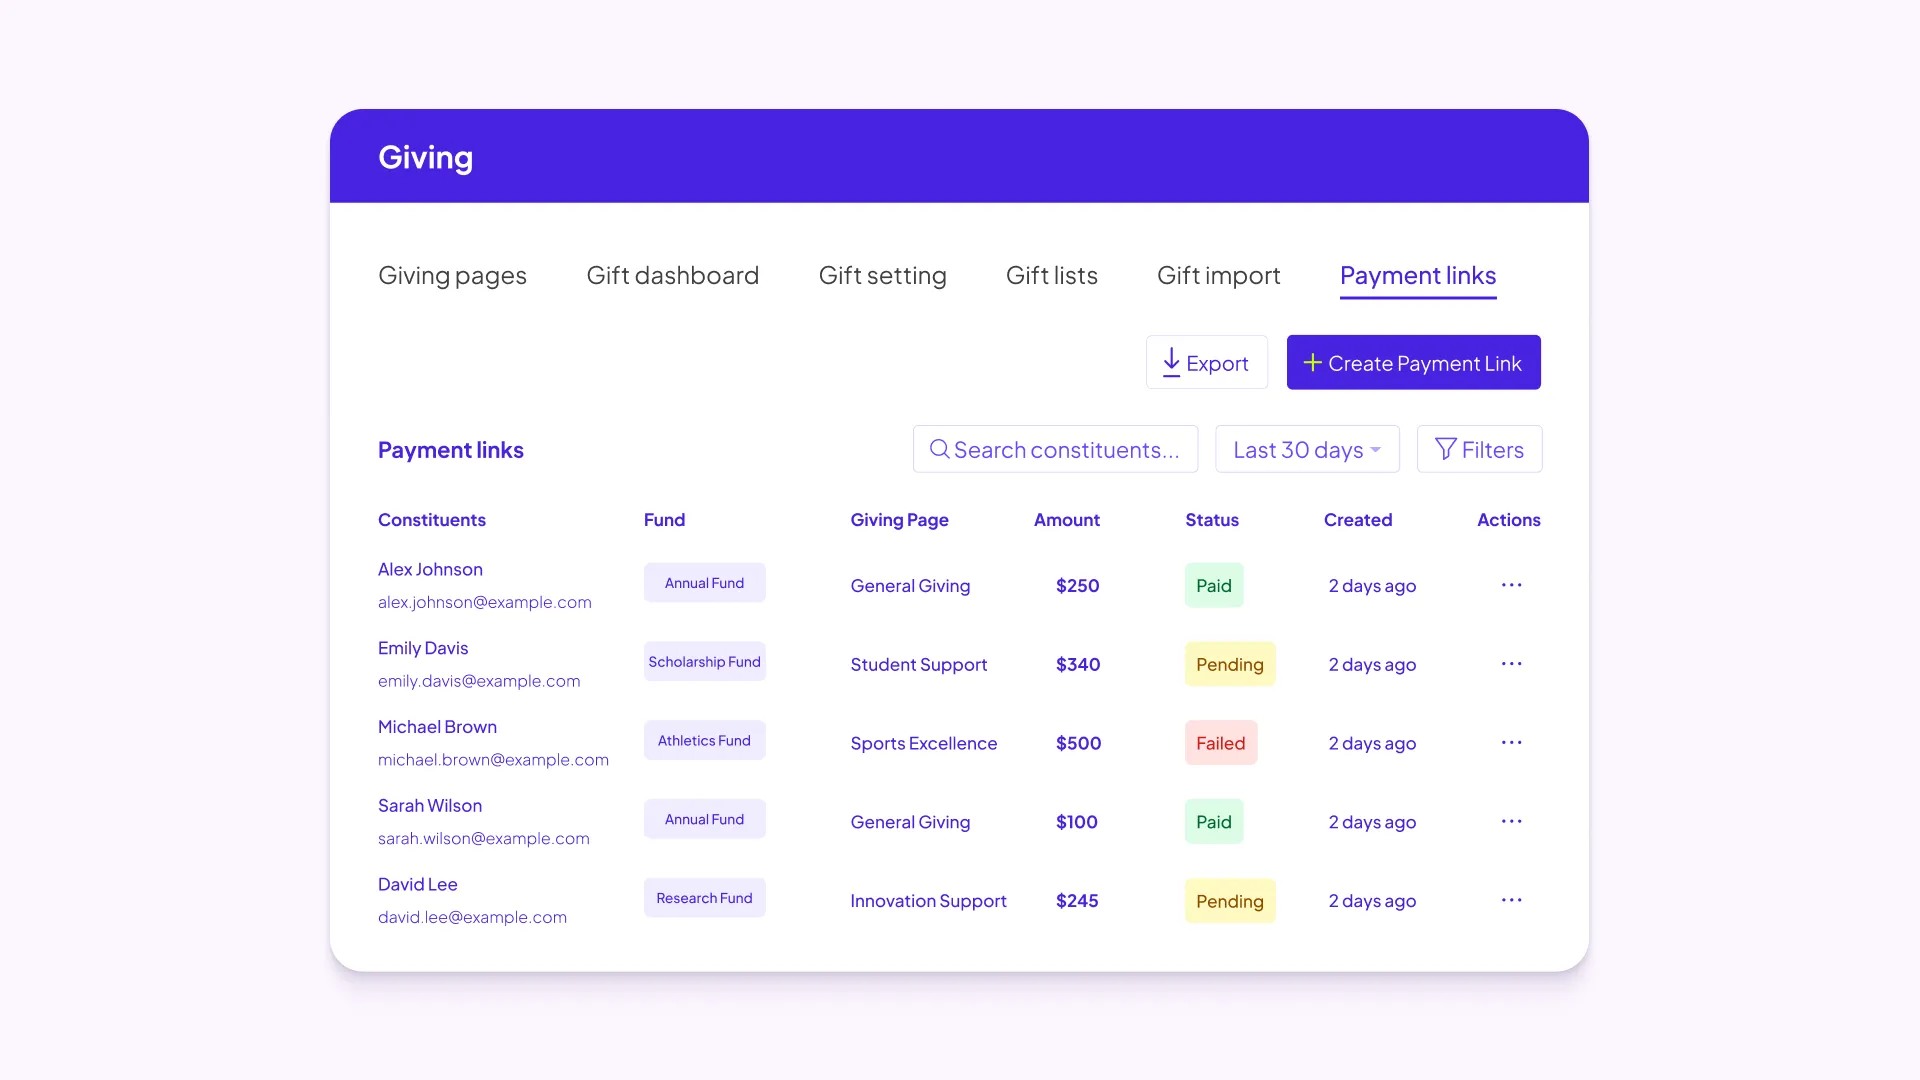Open the Gift import tab
Viewport: 1920px width, 1080px height.
1218,275
